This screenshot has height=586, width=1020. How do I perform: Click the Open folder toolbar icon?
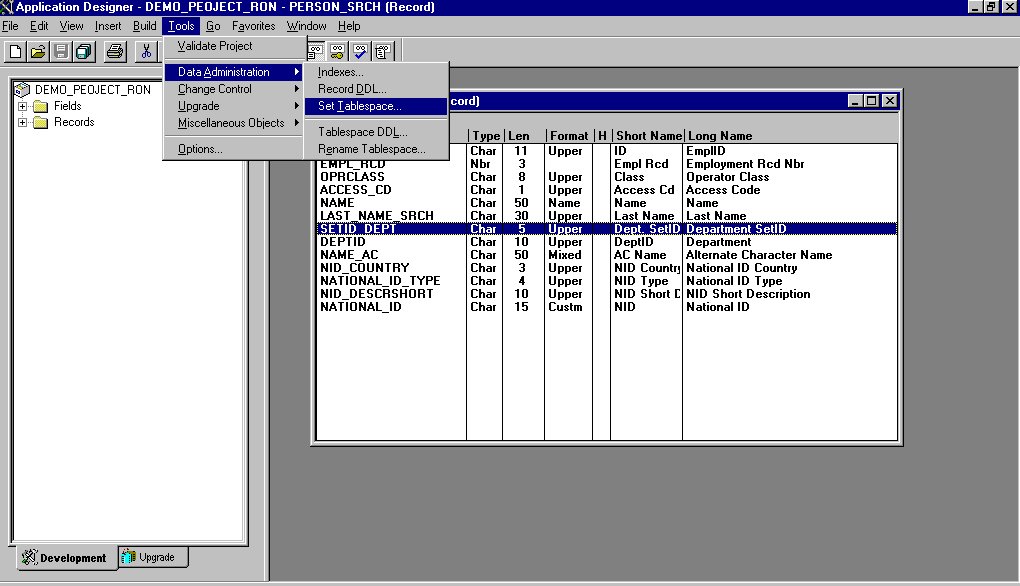pos(38,51)
